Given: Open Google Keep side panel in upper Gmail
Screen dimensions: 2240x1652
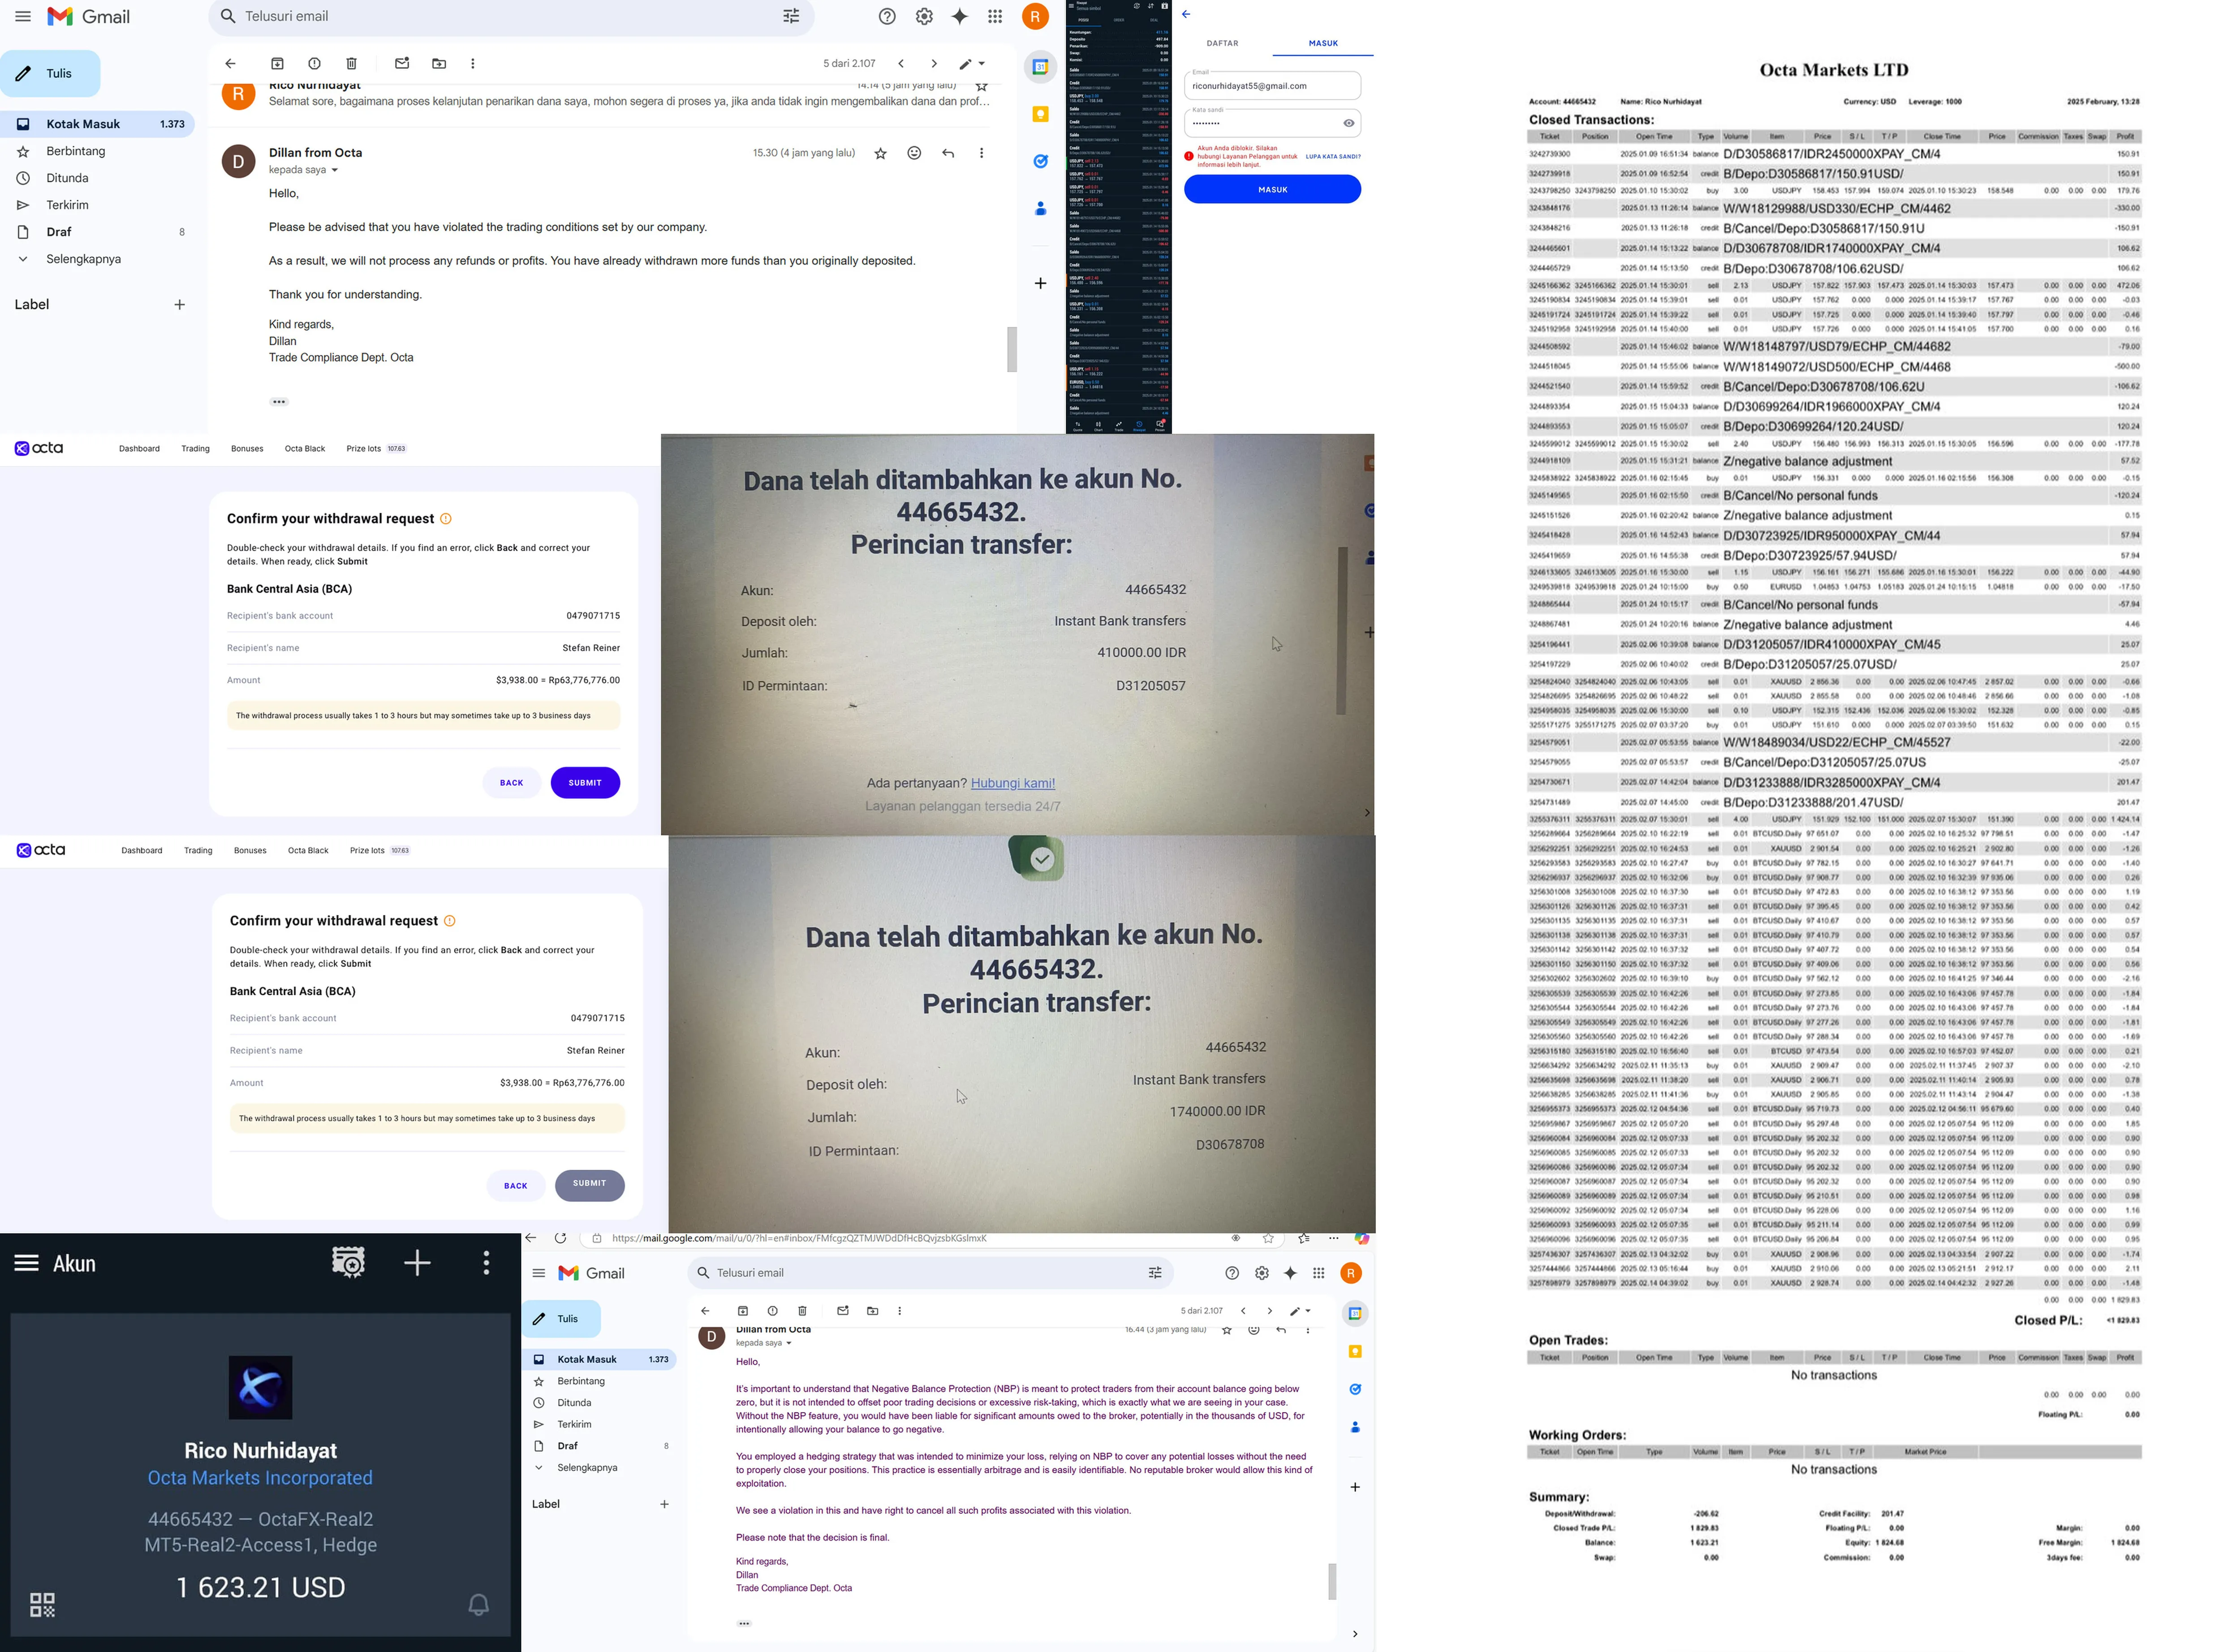Looking at the screenshot, I should pos(1041,114).
